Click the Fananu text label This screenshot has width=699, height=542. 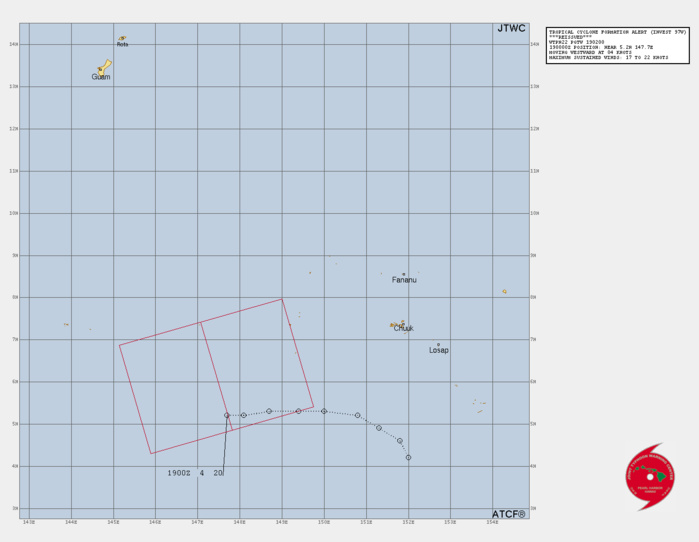(x=404, y=281)
